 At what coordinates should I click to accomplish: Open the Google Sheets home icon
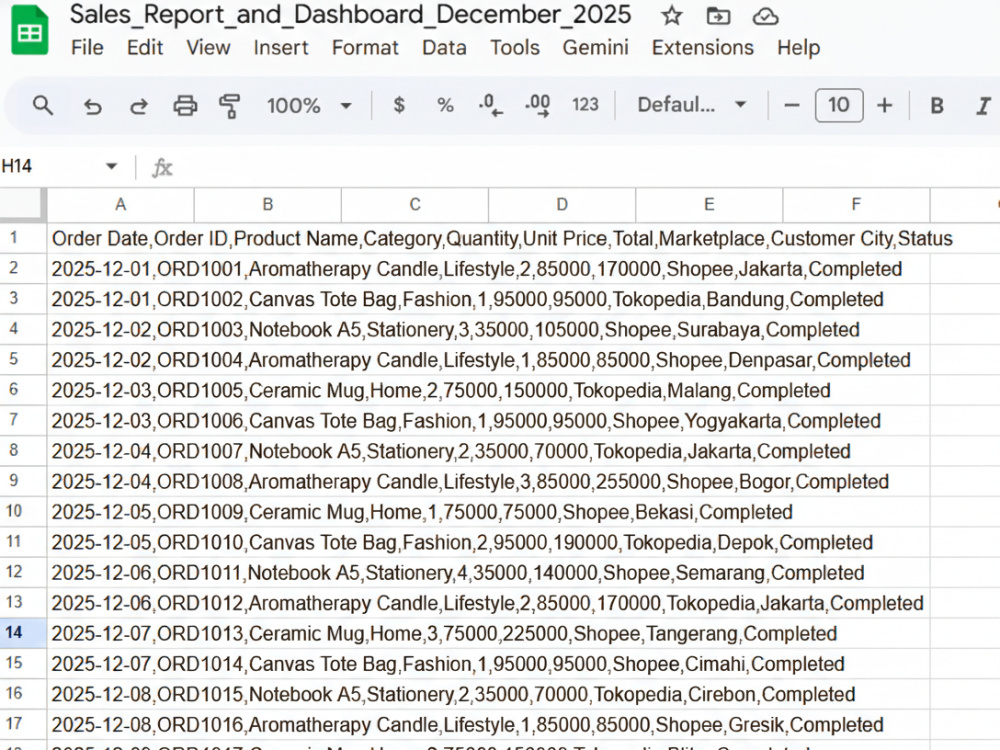(x=29, y=29)
